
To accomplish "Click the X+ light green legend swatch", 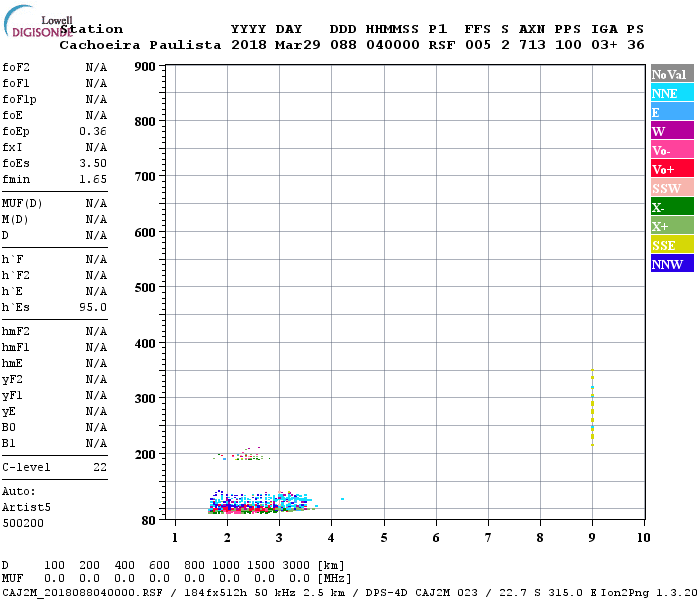I will (672, 225).
